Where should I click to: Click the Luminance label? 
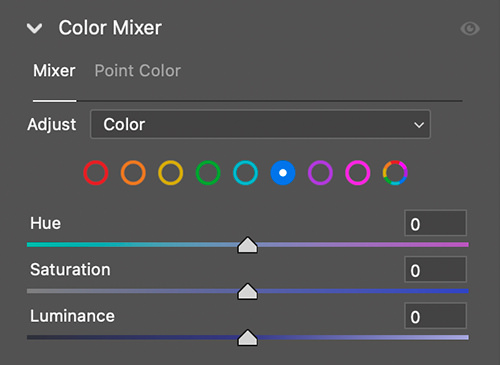tap(72, 316)
